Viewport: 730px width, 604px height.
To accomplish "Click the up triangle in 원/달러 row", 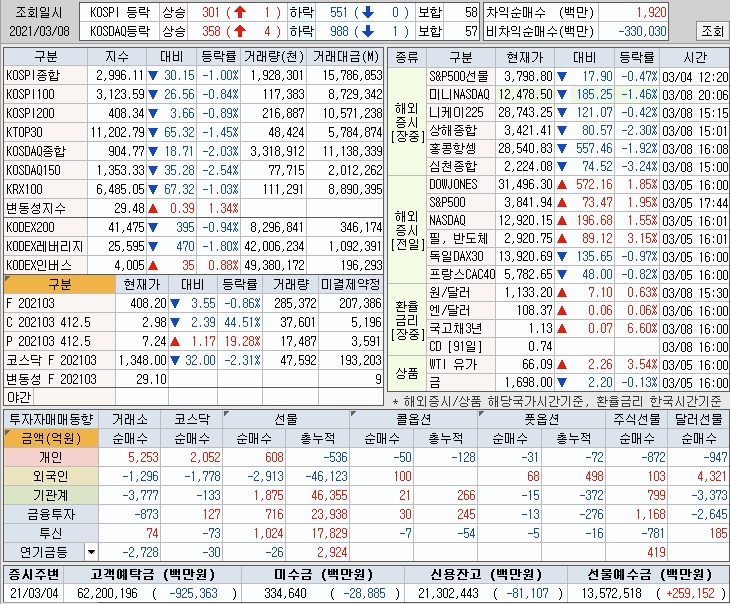I will click(562, 293).
